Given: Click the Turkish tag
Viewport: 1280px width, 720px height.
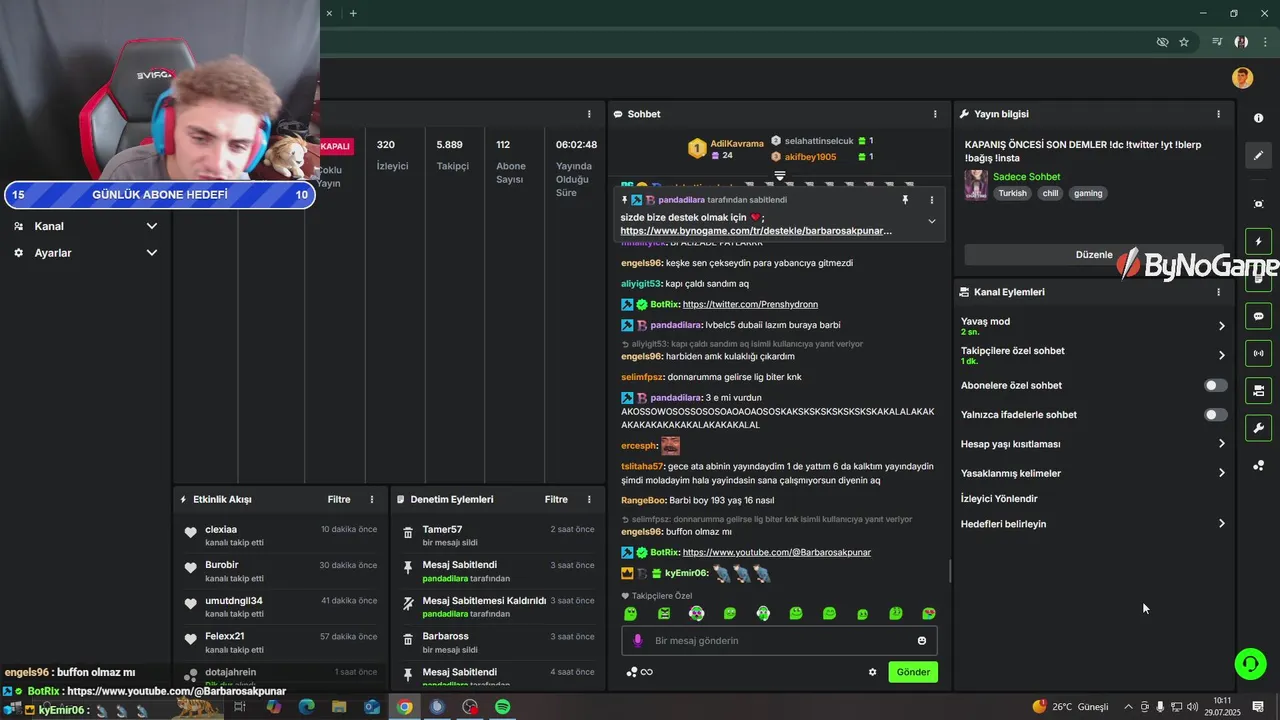Looking at the screenshot, I should [1012, 193].
